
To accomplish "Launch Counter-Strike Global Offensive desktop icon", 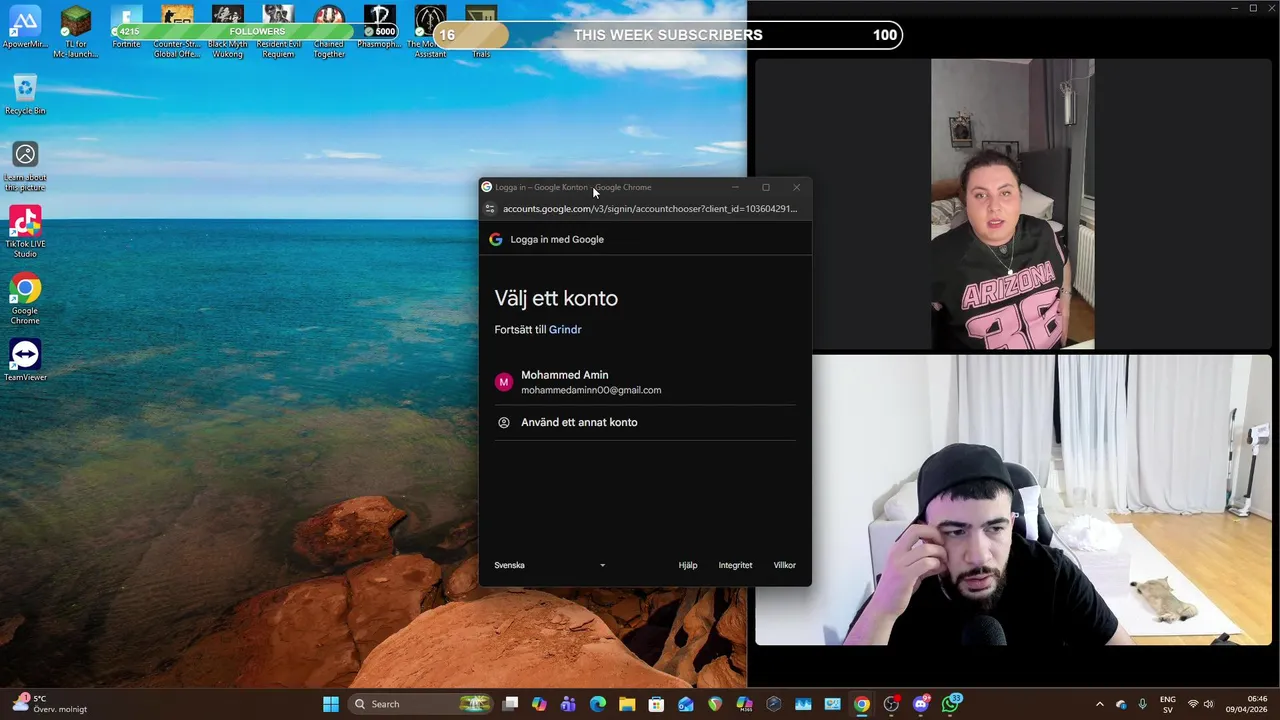I will coord(177,32).
